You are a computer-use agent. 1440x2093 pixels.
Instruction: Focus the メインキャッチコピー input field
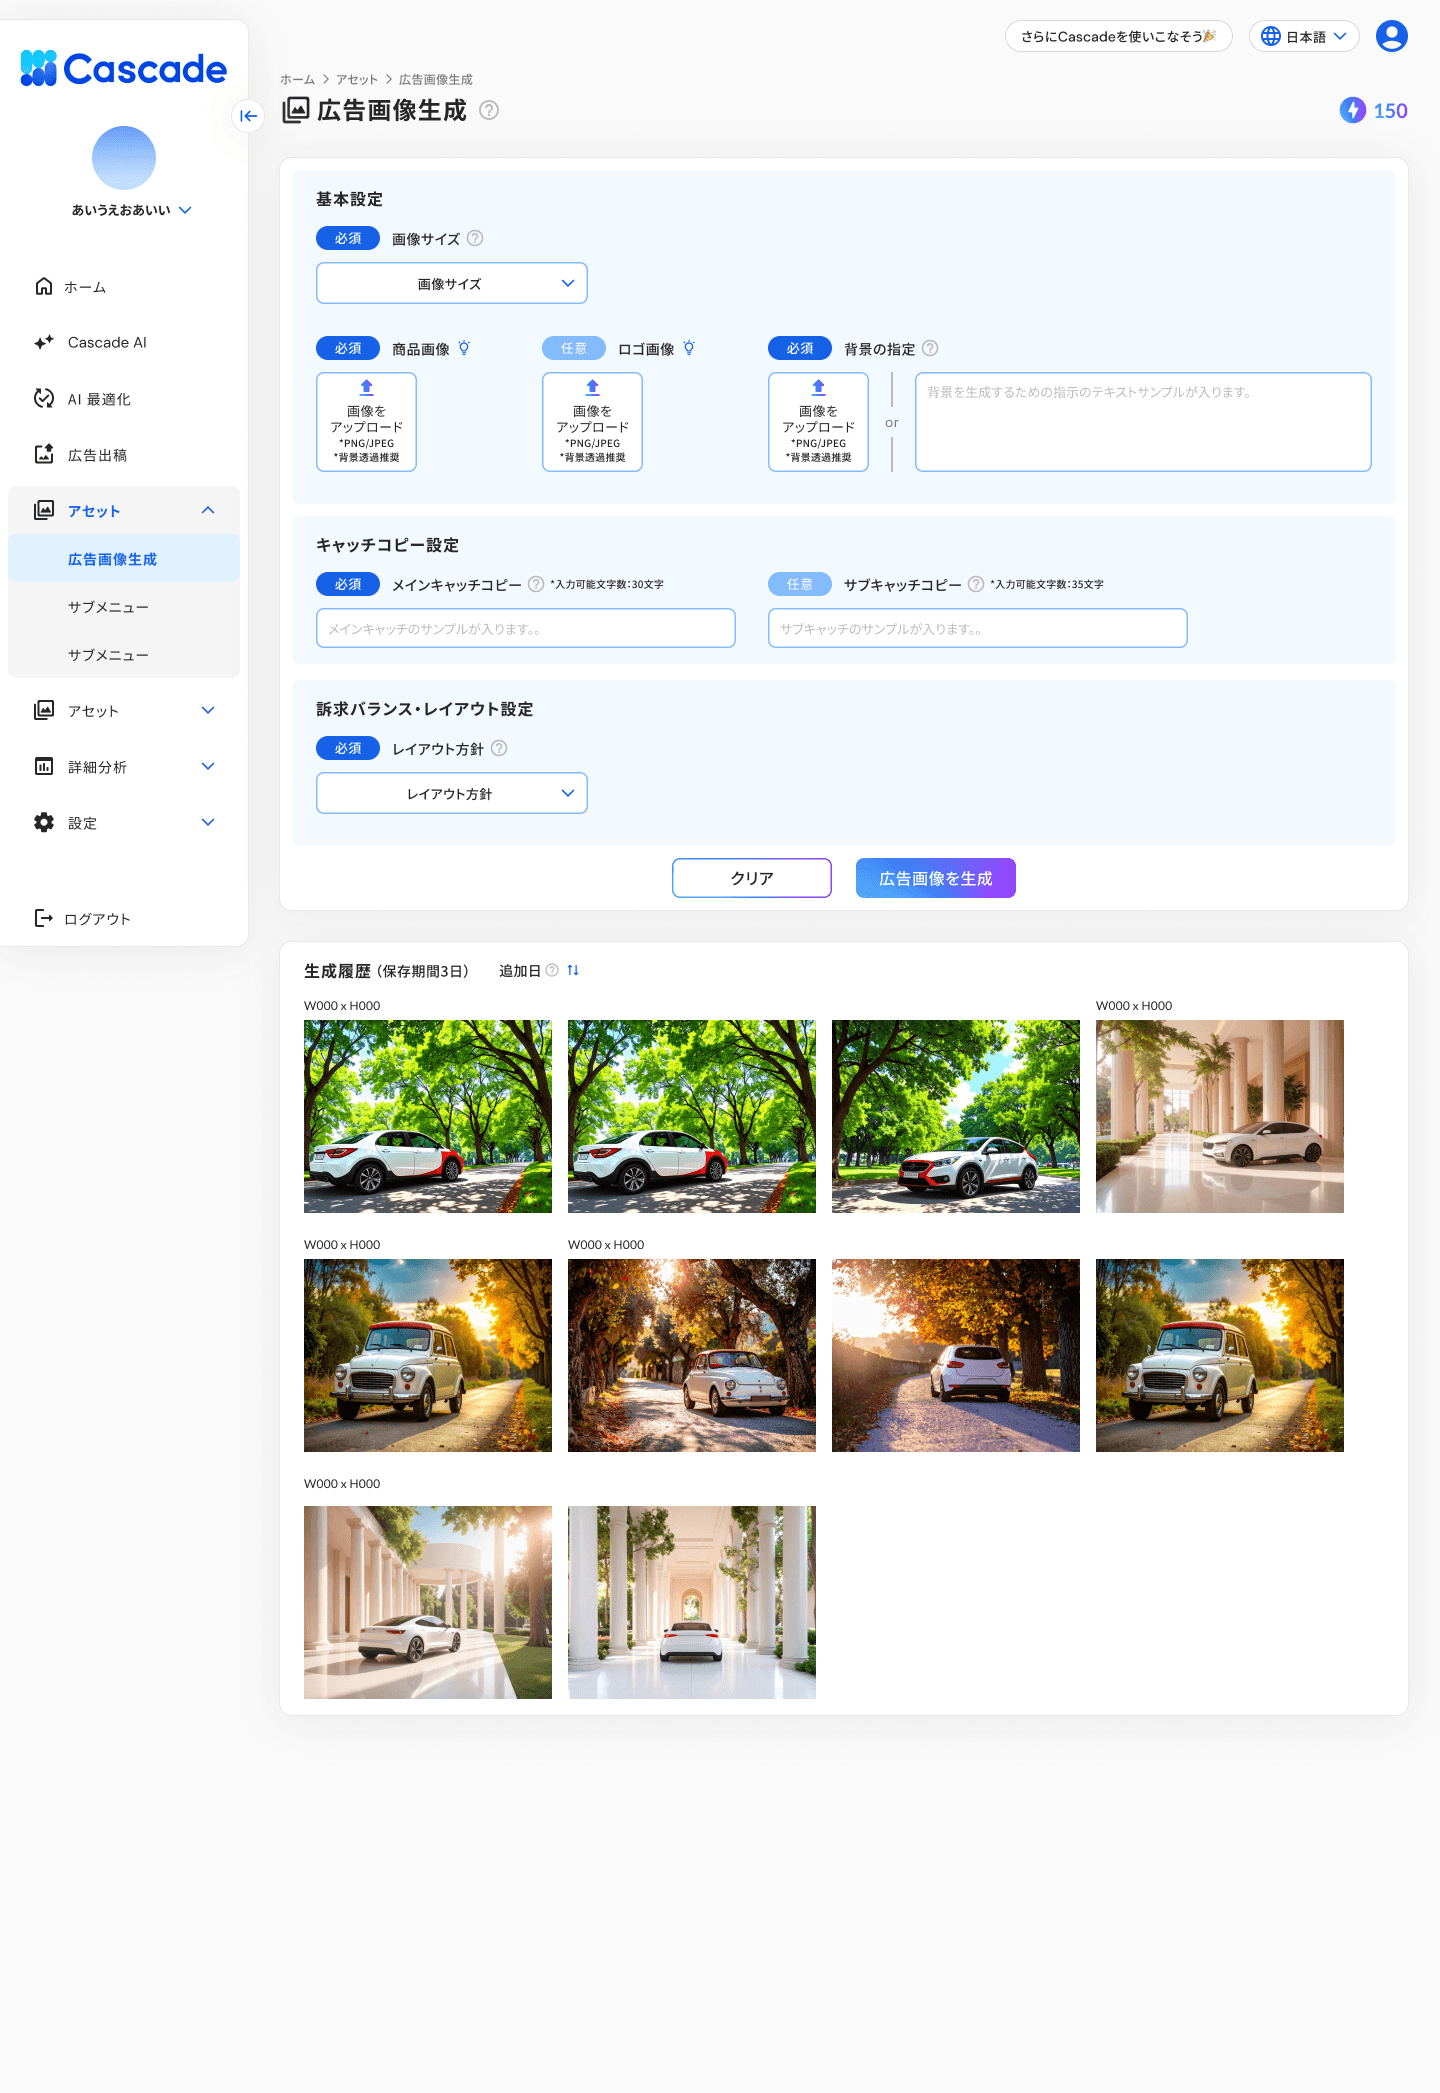(526, 628)
